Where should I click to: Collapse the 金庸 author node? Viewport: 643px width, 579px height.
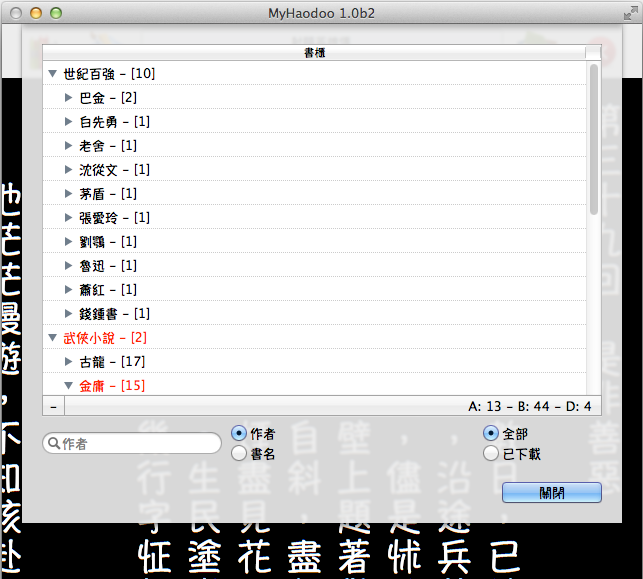tap(68, 386)
